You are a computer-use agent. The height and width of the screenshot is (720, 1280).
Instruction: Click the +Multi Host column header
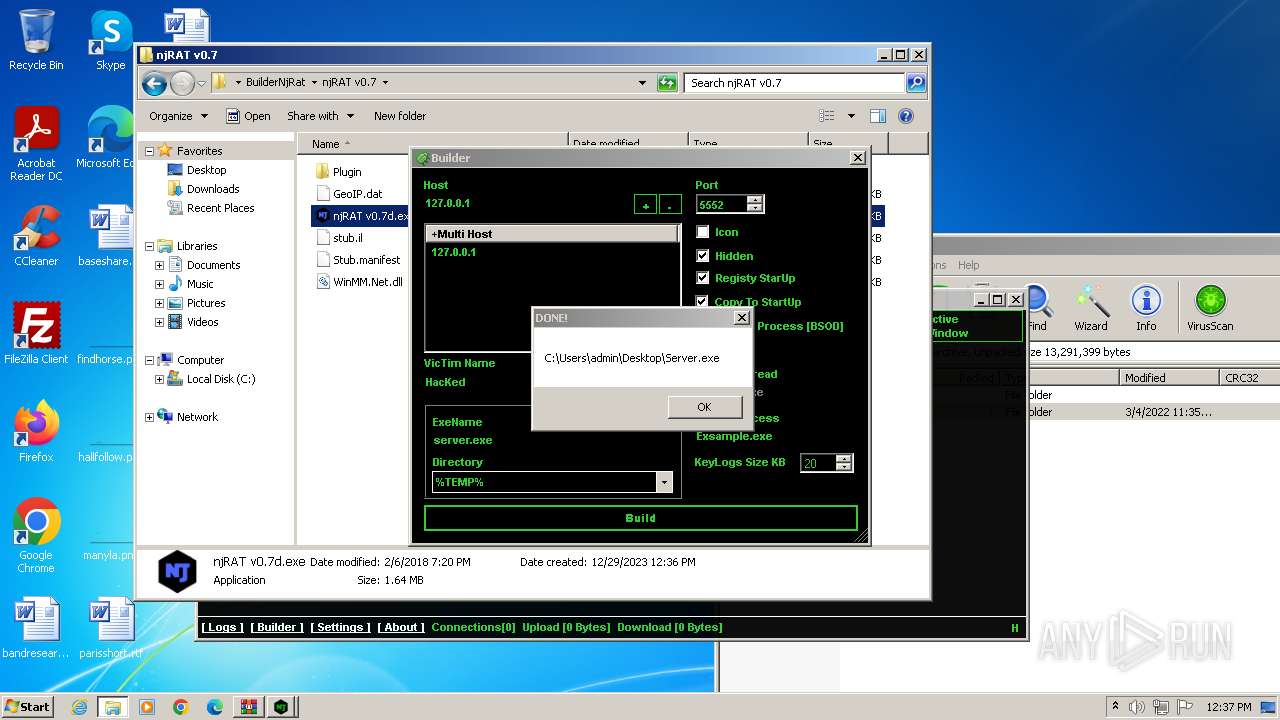tap(552, 234)
